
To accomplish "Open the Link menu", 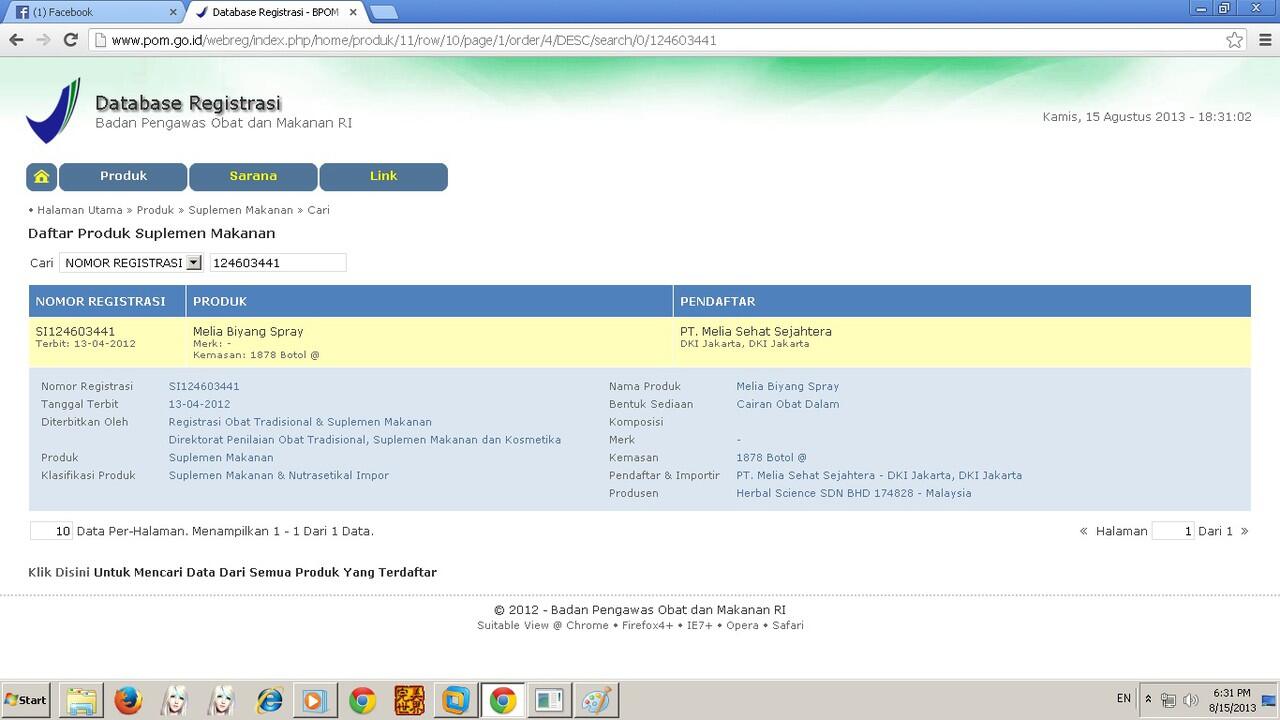I will [383, 176].
